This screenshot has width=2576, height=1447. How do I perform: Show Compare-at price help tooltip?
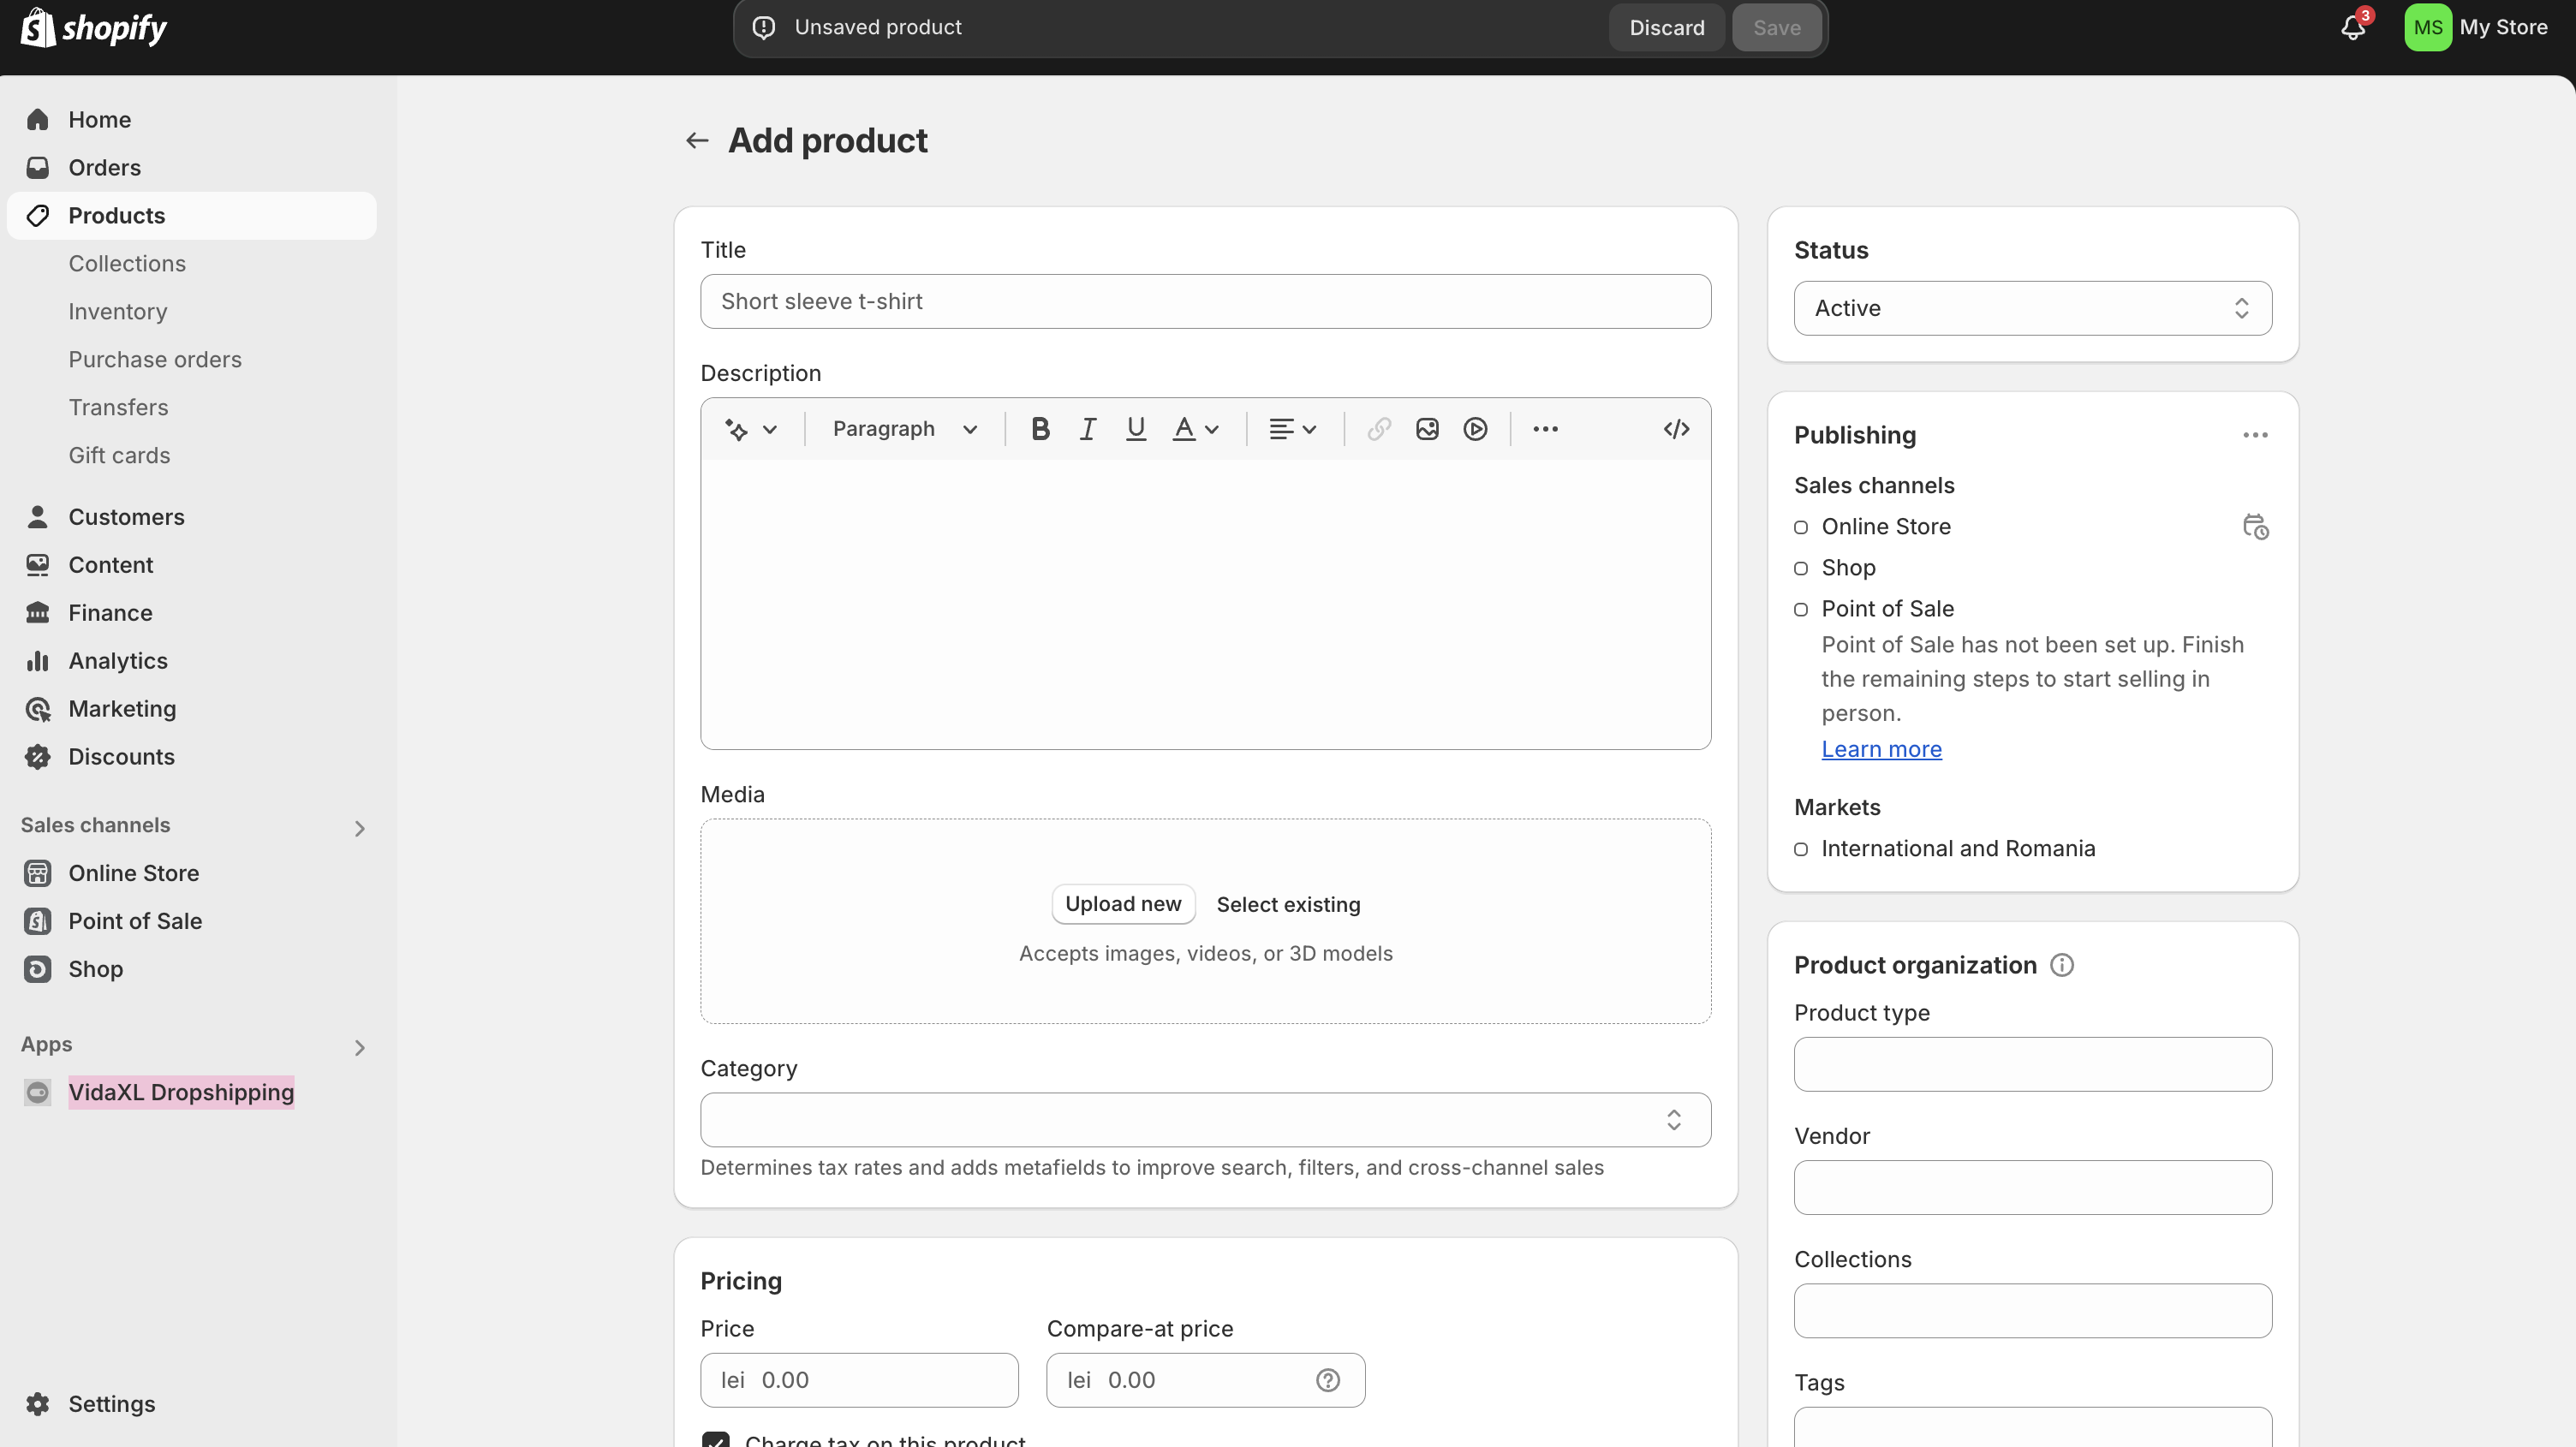click(x=1328, y=1380)
